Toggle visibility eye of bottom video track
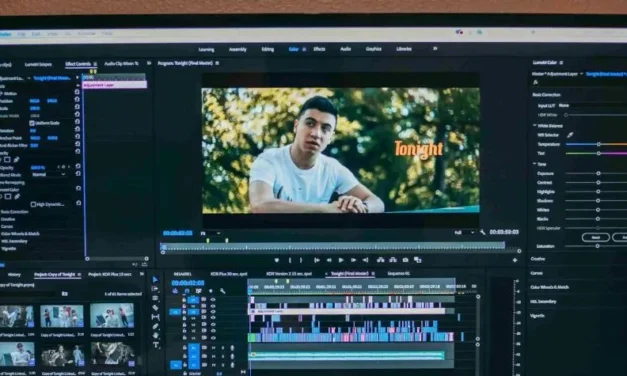Image resolution: width=627 pixels, height=376 pixels. click(213, 338)
